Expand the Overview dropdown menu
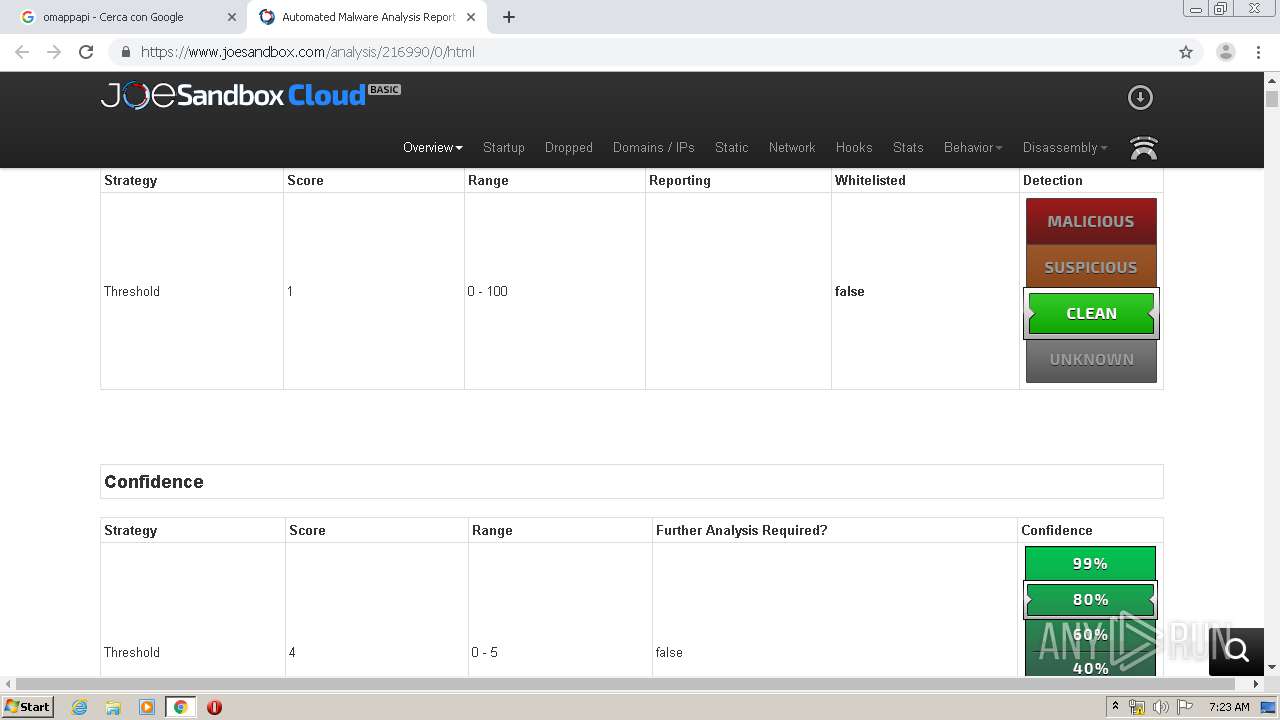 pos(433,147)
